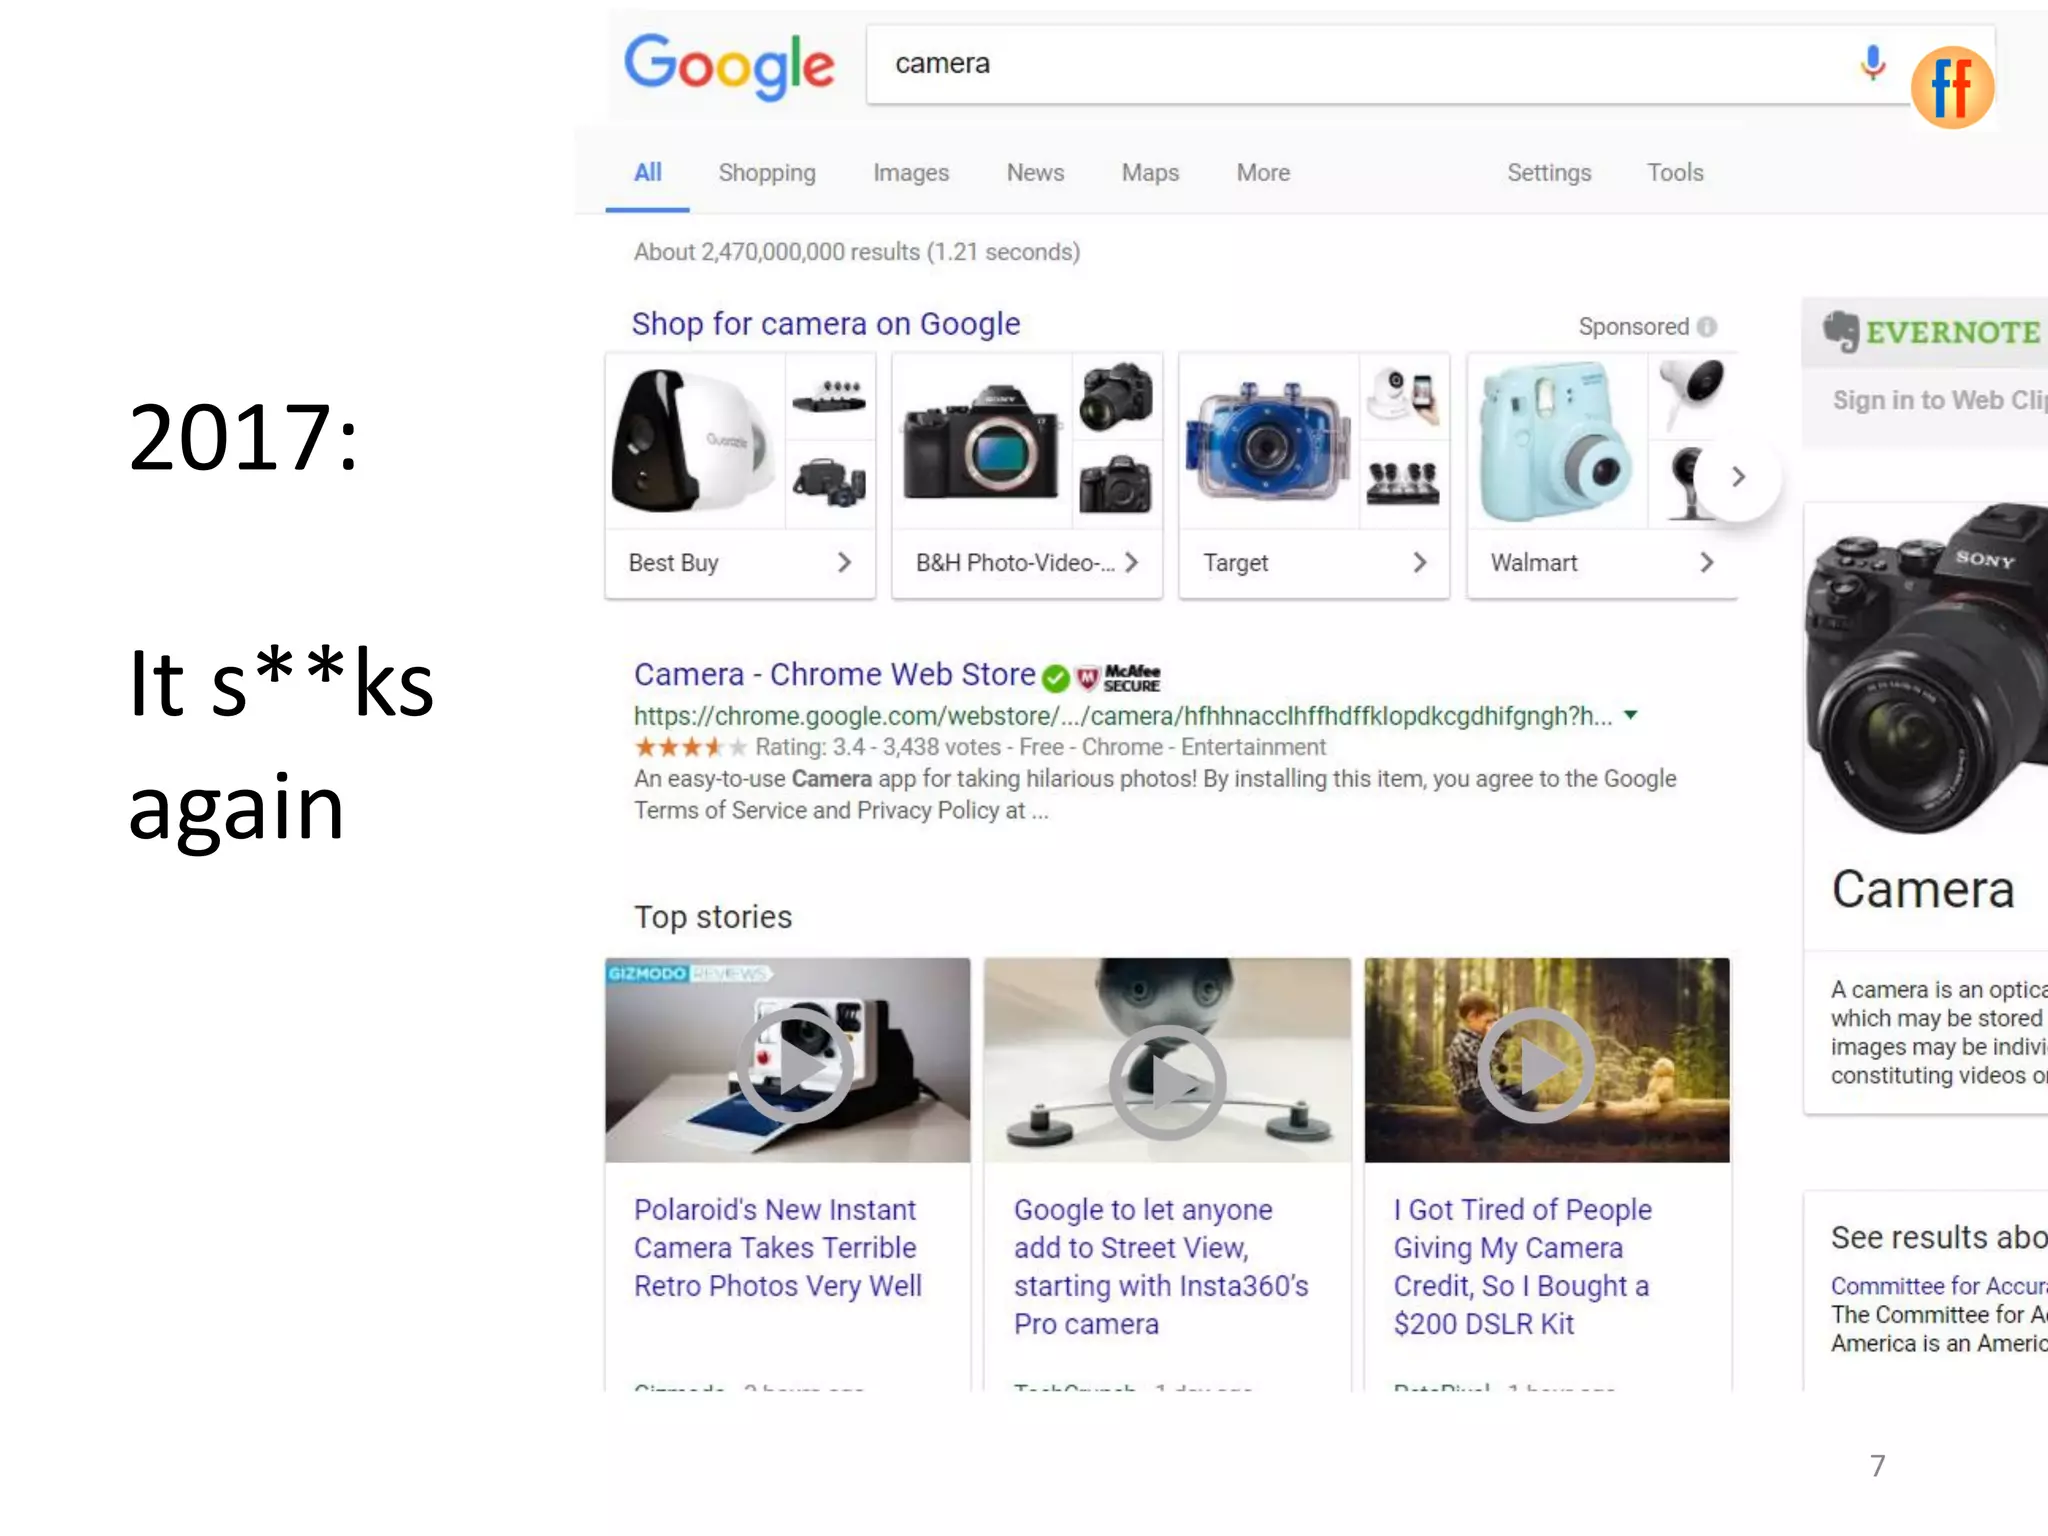Expand the Chrome Web Store URL dropdown arrow
The image size is (2048, 1536).
point(1631,715)
